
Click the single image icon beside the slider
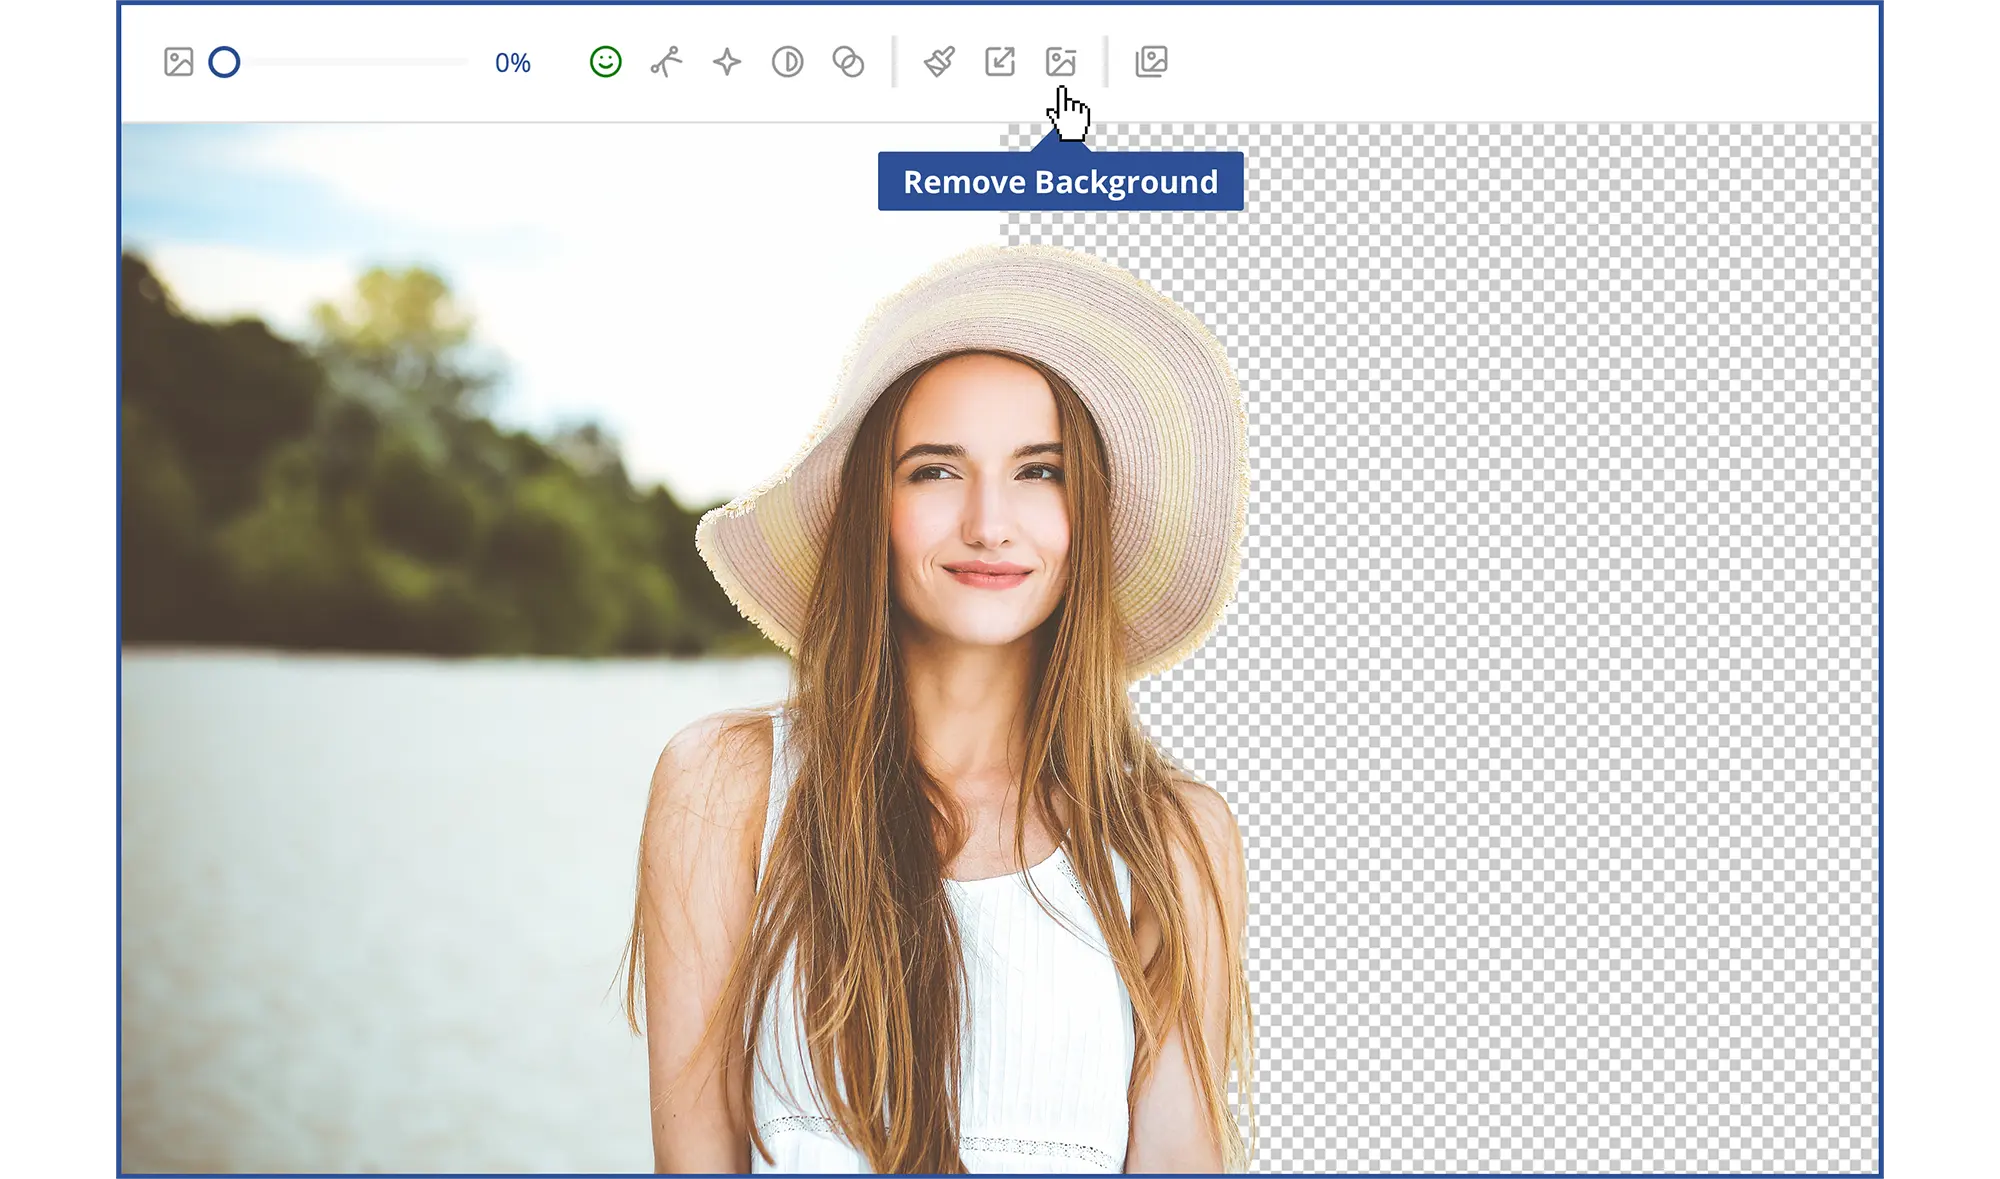[x=178, y=62]
